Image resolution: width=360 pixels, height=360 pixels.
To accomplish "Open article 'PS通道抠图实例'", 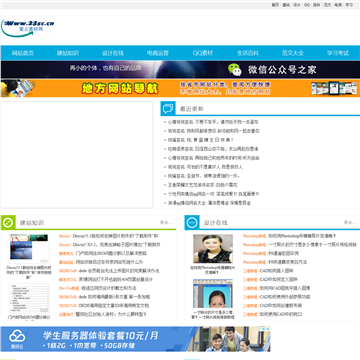I will tap(284, 253).
